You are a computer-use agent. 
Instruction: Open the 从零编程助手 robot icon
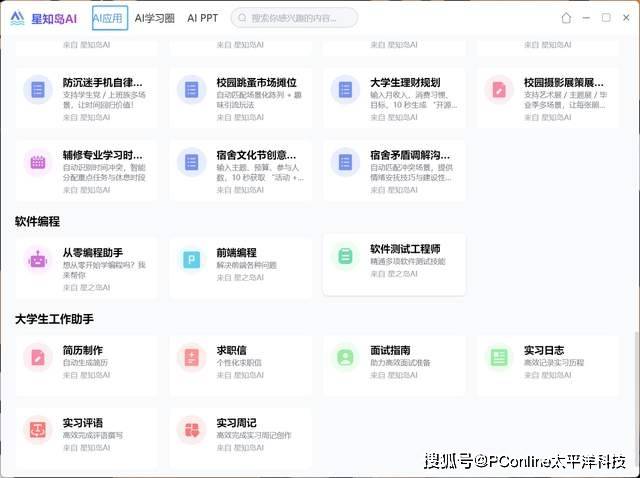[38, 260]
